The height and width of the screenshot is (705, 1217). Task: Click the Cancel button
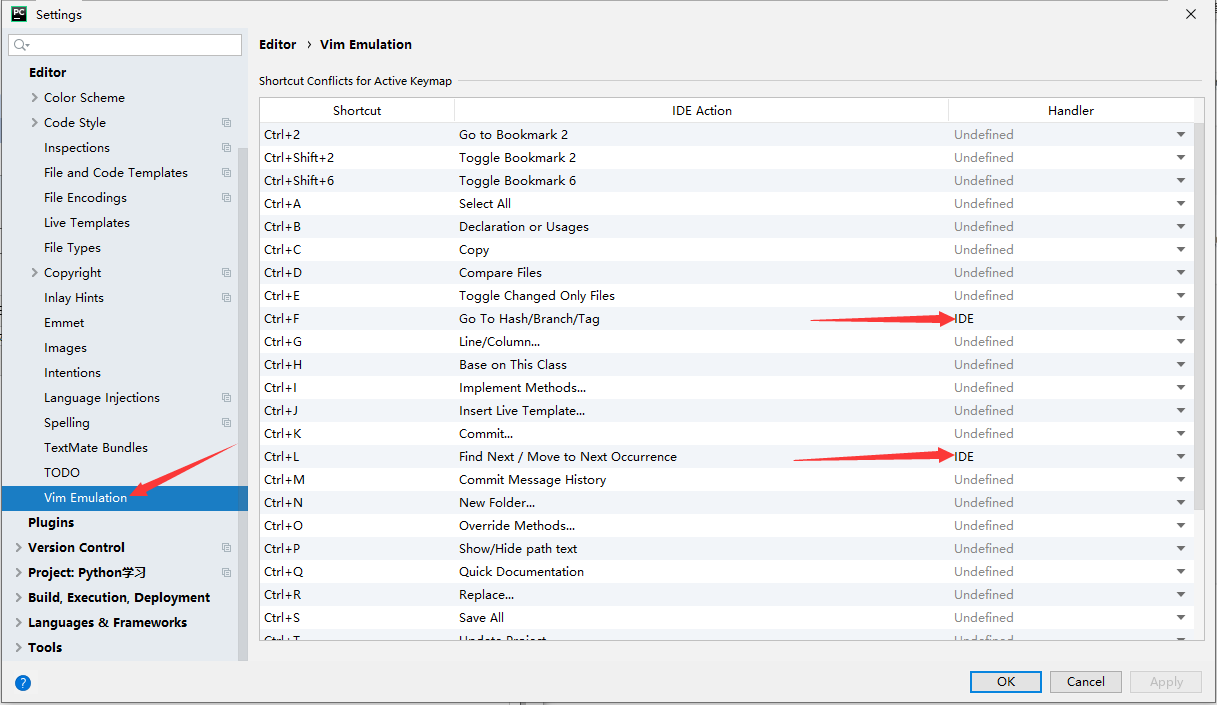(x=1085, y=682)
